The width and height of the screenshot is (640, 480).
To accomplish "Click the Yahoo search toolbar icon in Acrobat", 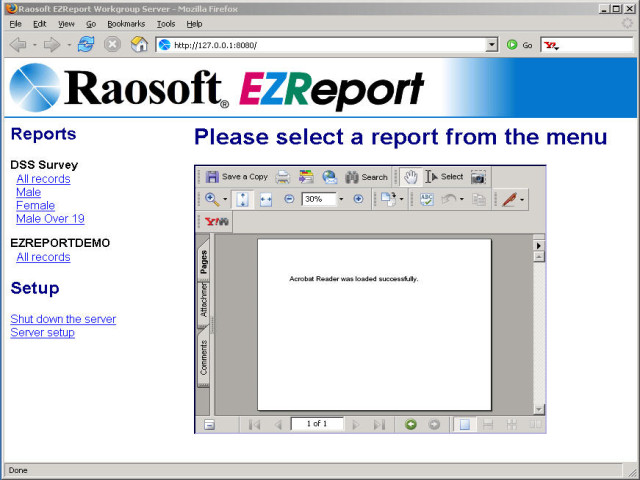I will pos(216,222).
